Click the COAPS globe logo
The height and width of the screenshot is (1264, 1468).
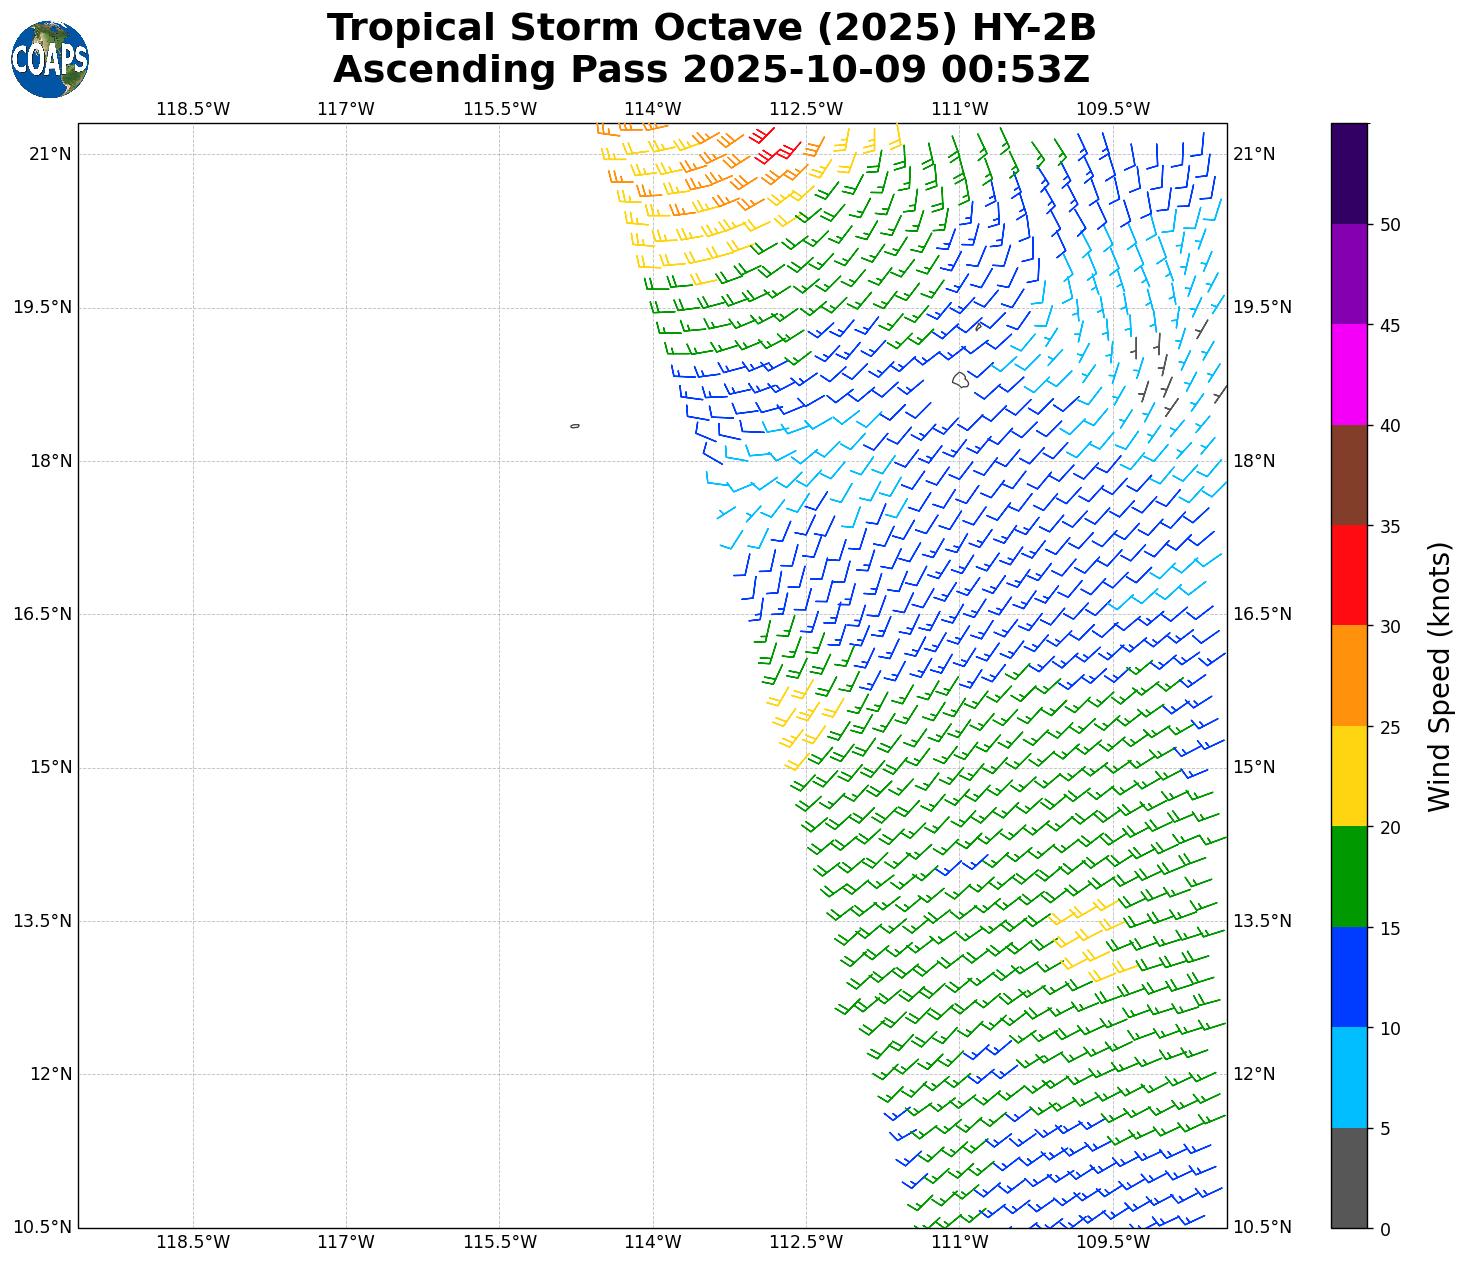point(50,60)
